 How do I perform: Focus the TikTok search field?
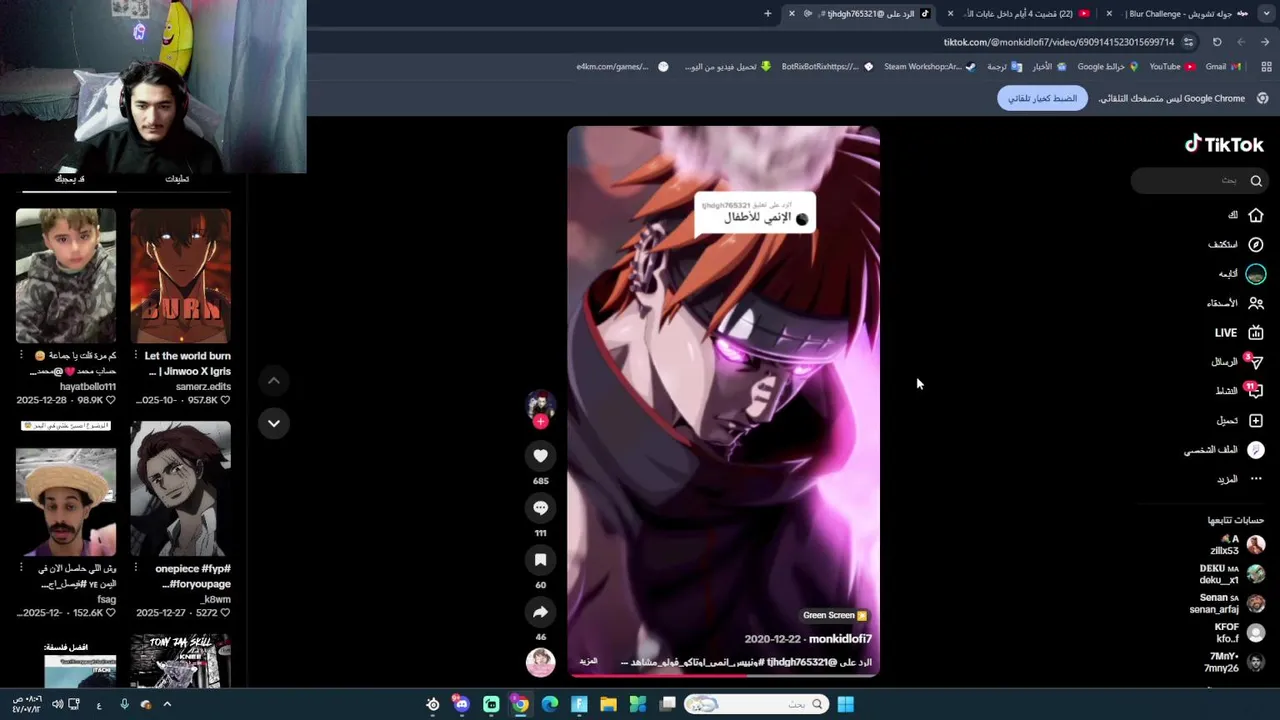coord(1200,180)
